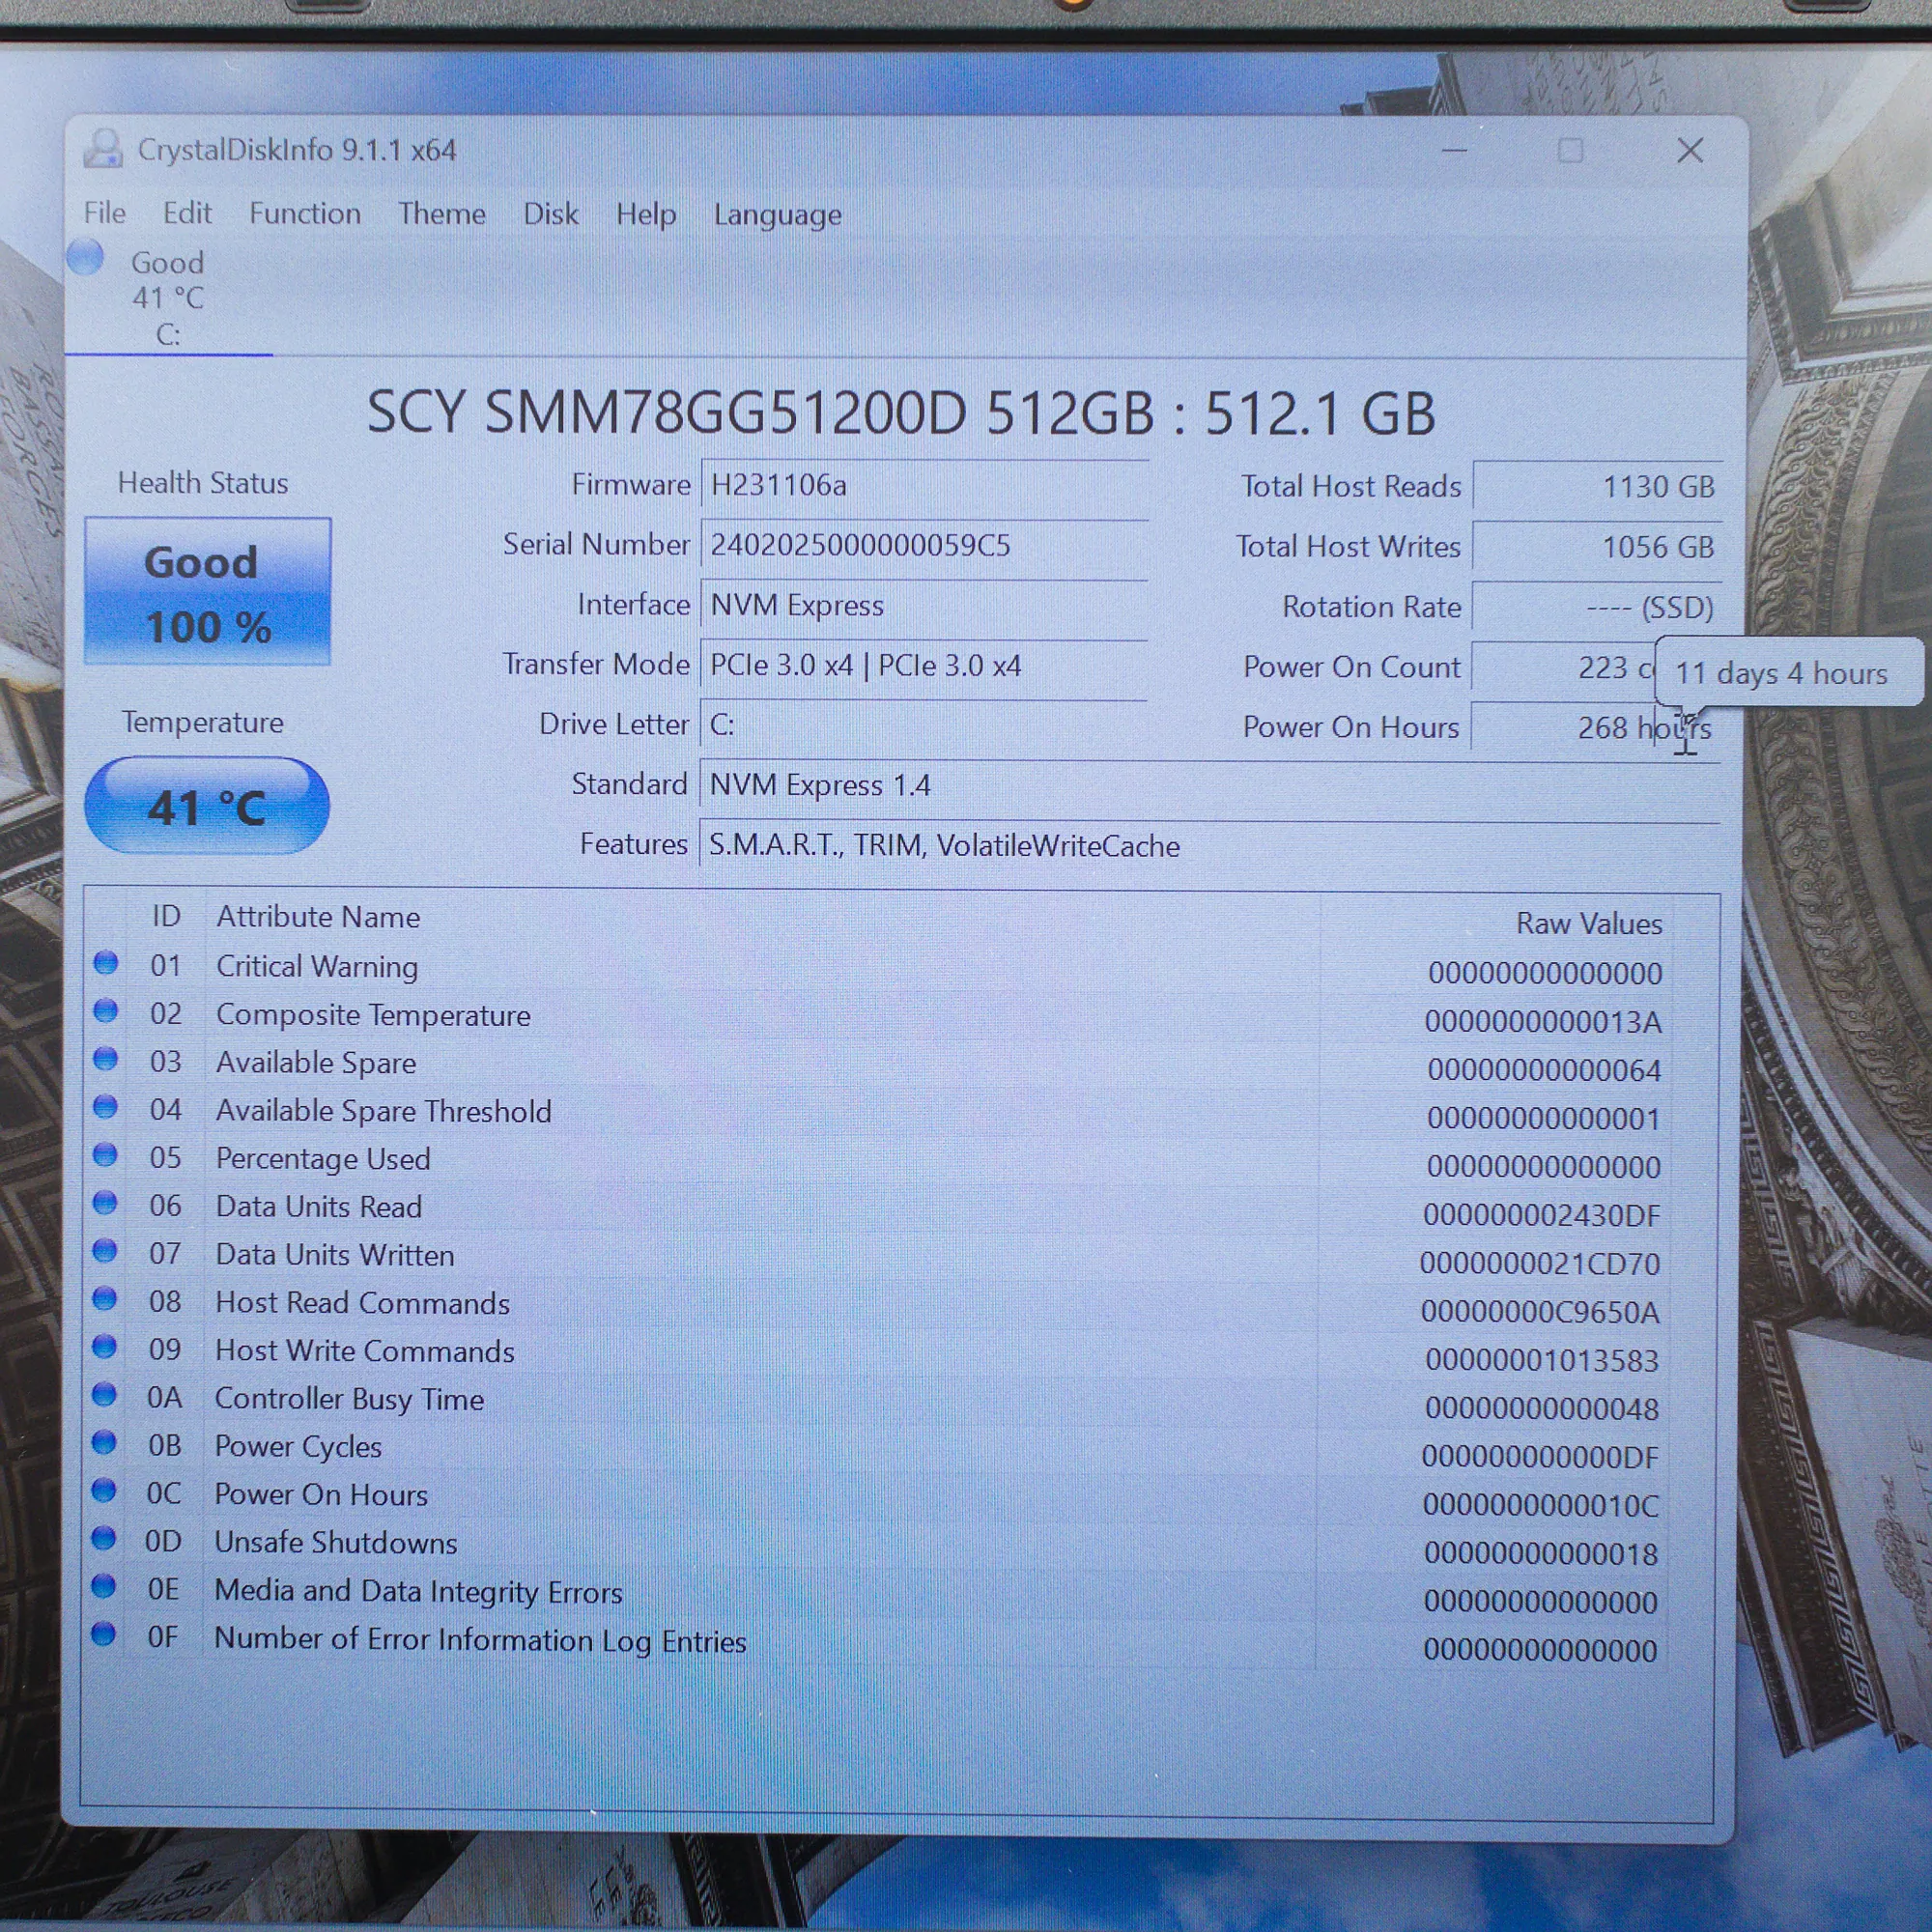The width and height of the screenshot is (1932, 1932).
Task: Open the Function menu
Action: coord(305,214)
